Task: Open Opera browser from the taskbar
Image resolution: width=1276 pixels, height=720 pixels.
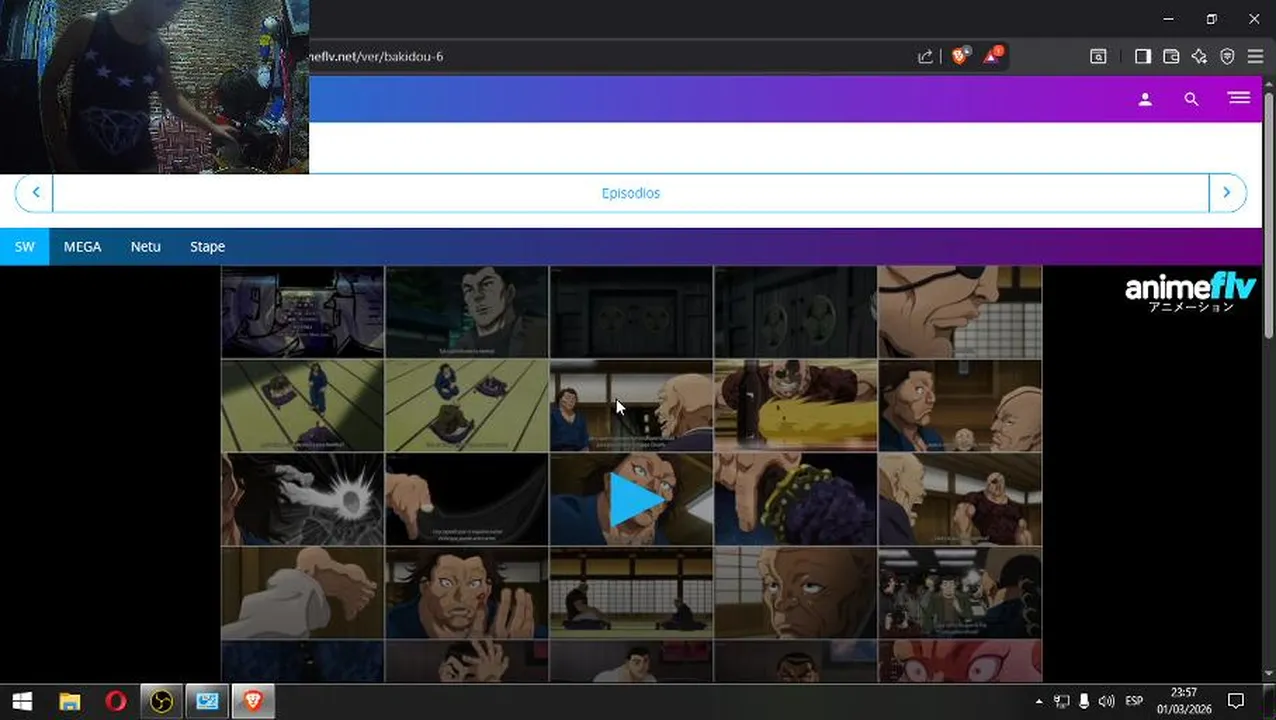Action: click(x=115, y=702)
